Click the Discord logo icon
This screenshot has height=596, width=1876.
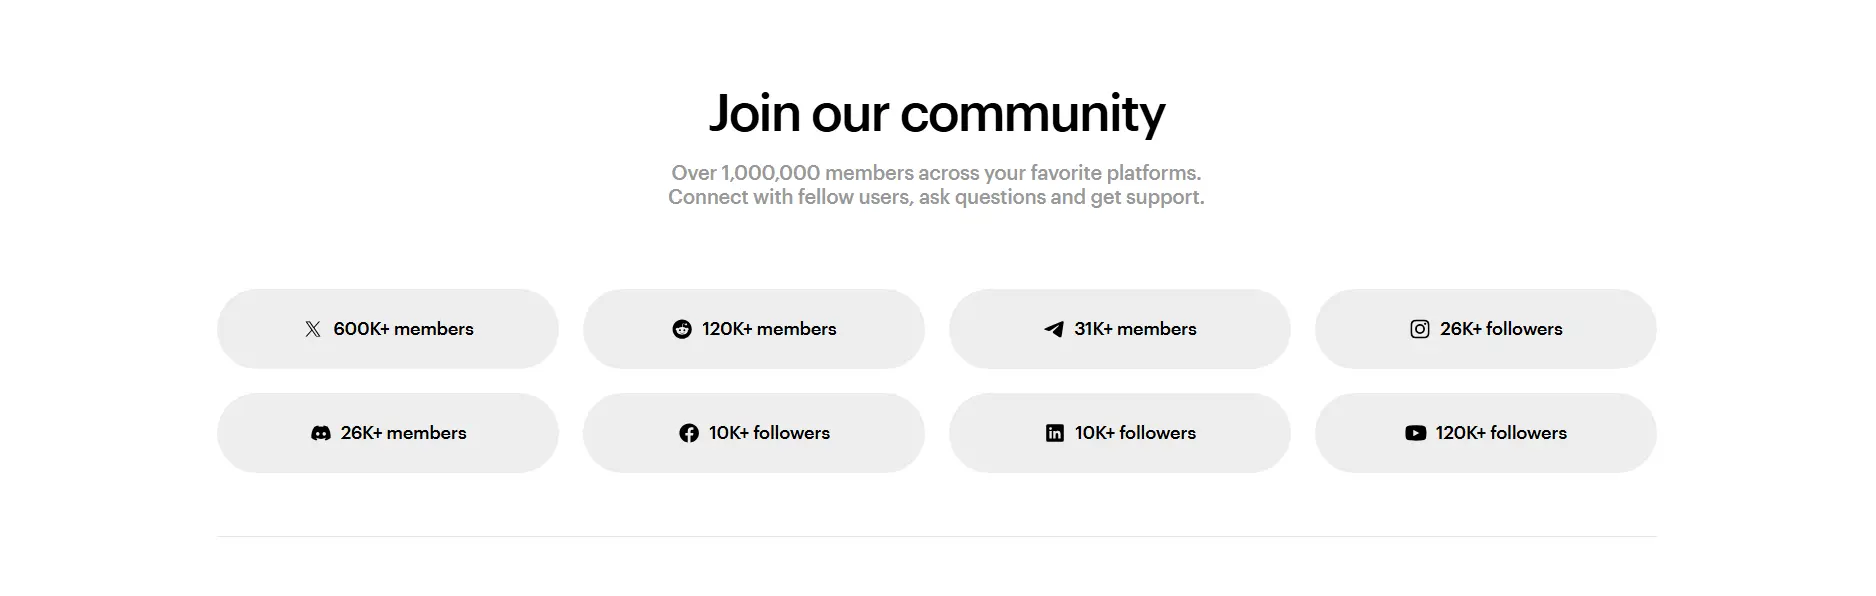click(x=321, y=433)
